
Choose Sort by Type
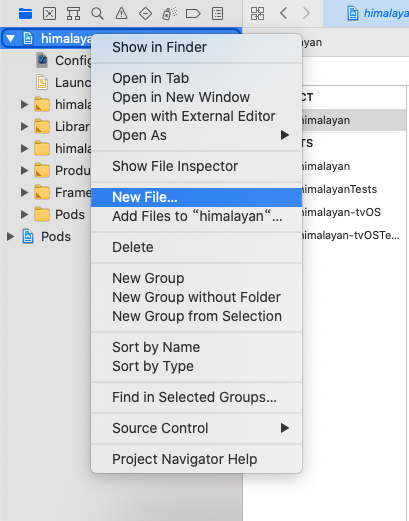(x=197, y=366)
